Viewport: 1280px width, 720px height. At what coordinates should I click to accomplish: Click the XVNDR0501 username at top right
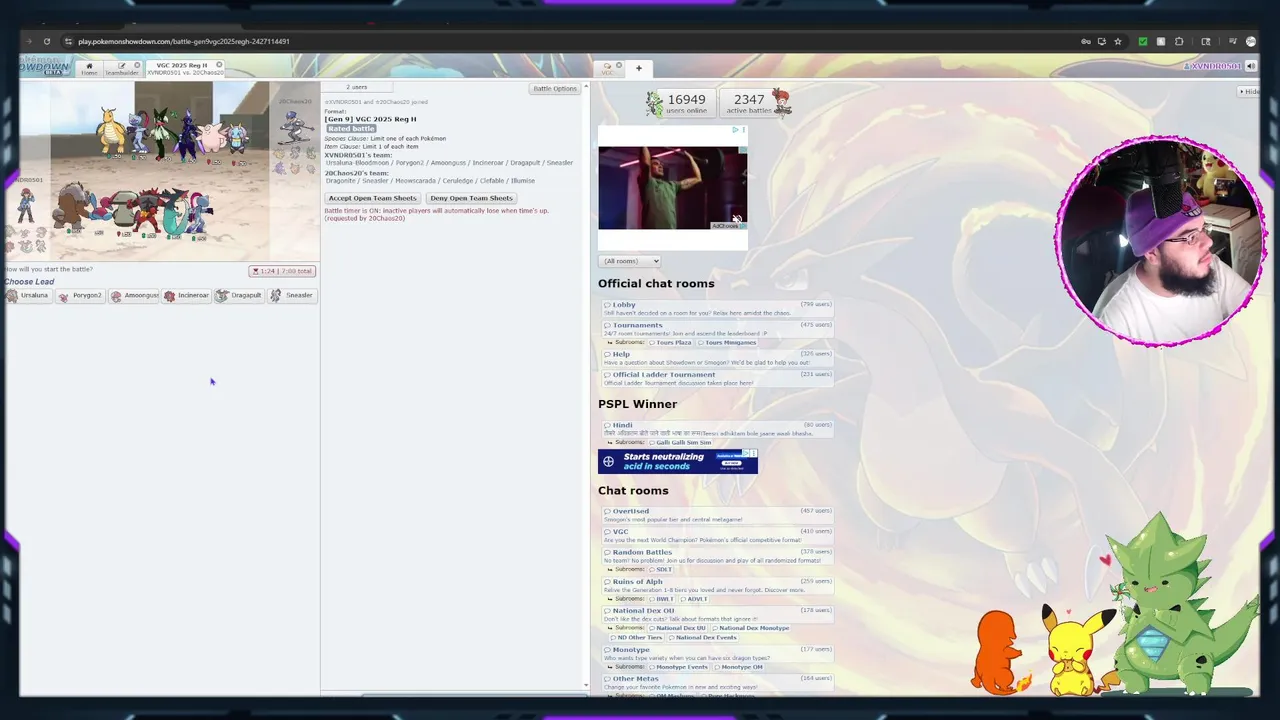pyautogui.click(x=1212, y=66)
